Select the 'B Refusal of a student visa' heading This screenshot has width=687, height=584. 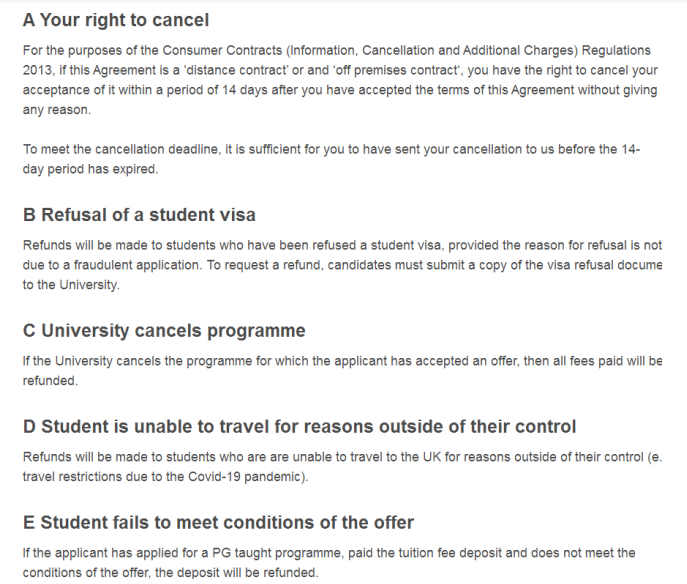coord(139,215)
